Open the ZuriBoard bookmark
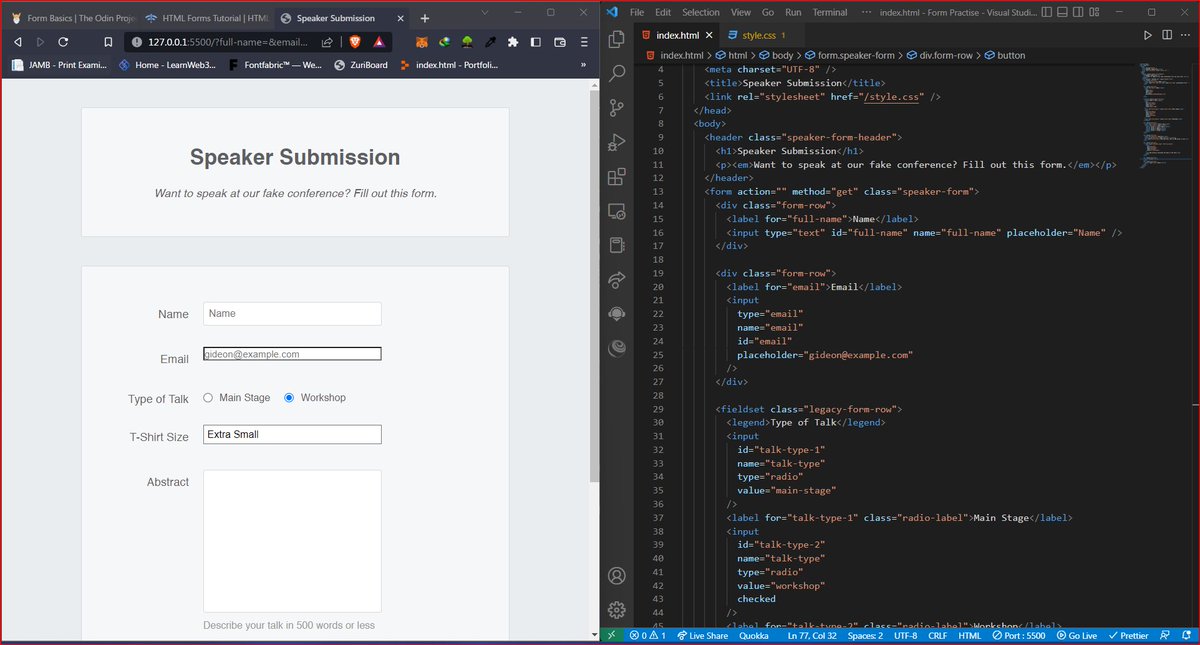Viewport: 1200px width, 645px height. pos(360,65)
